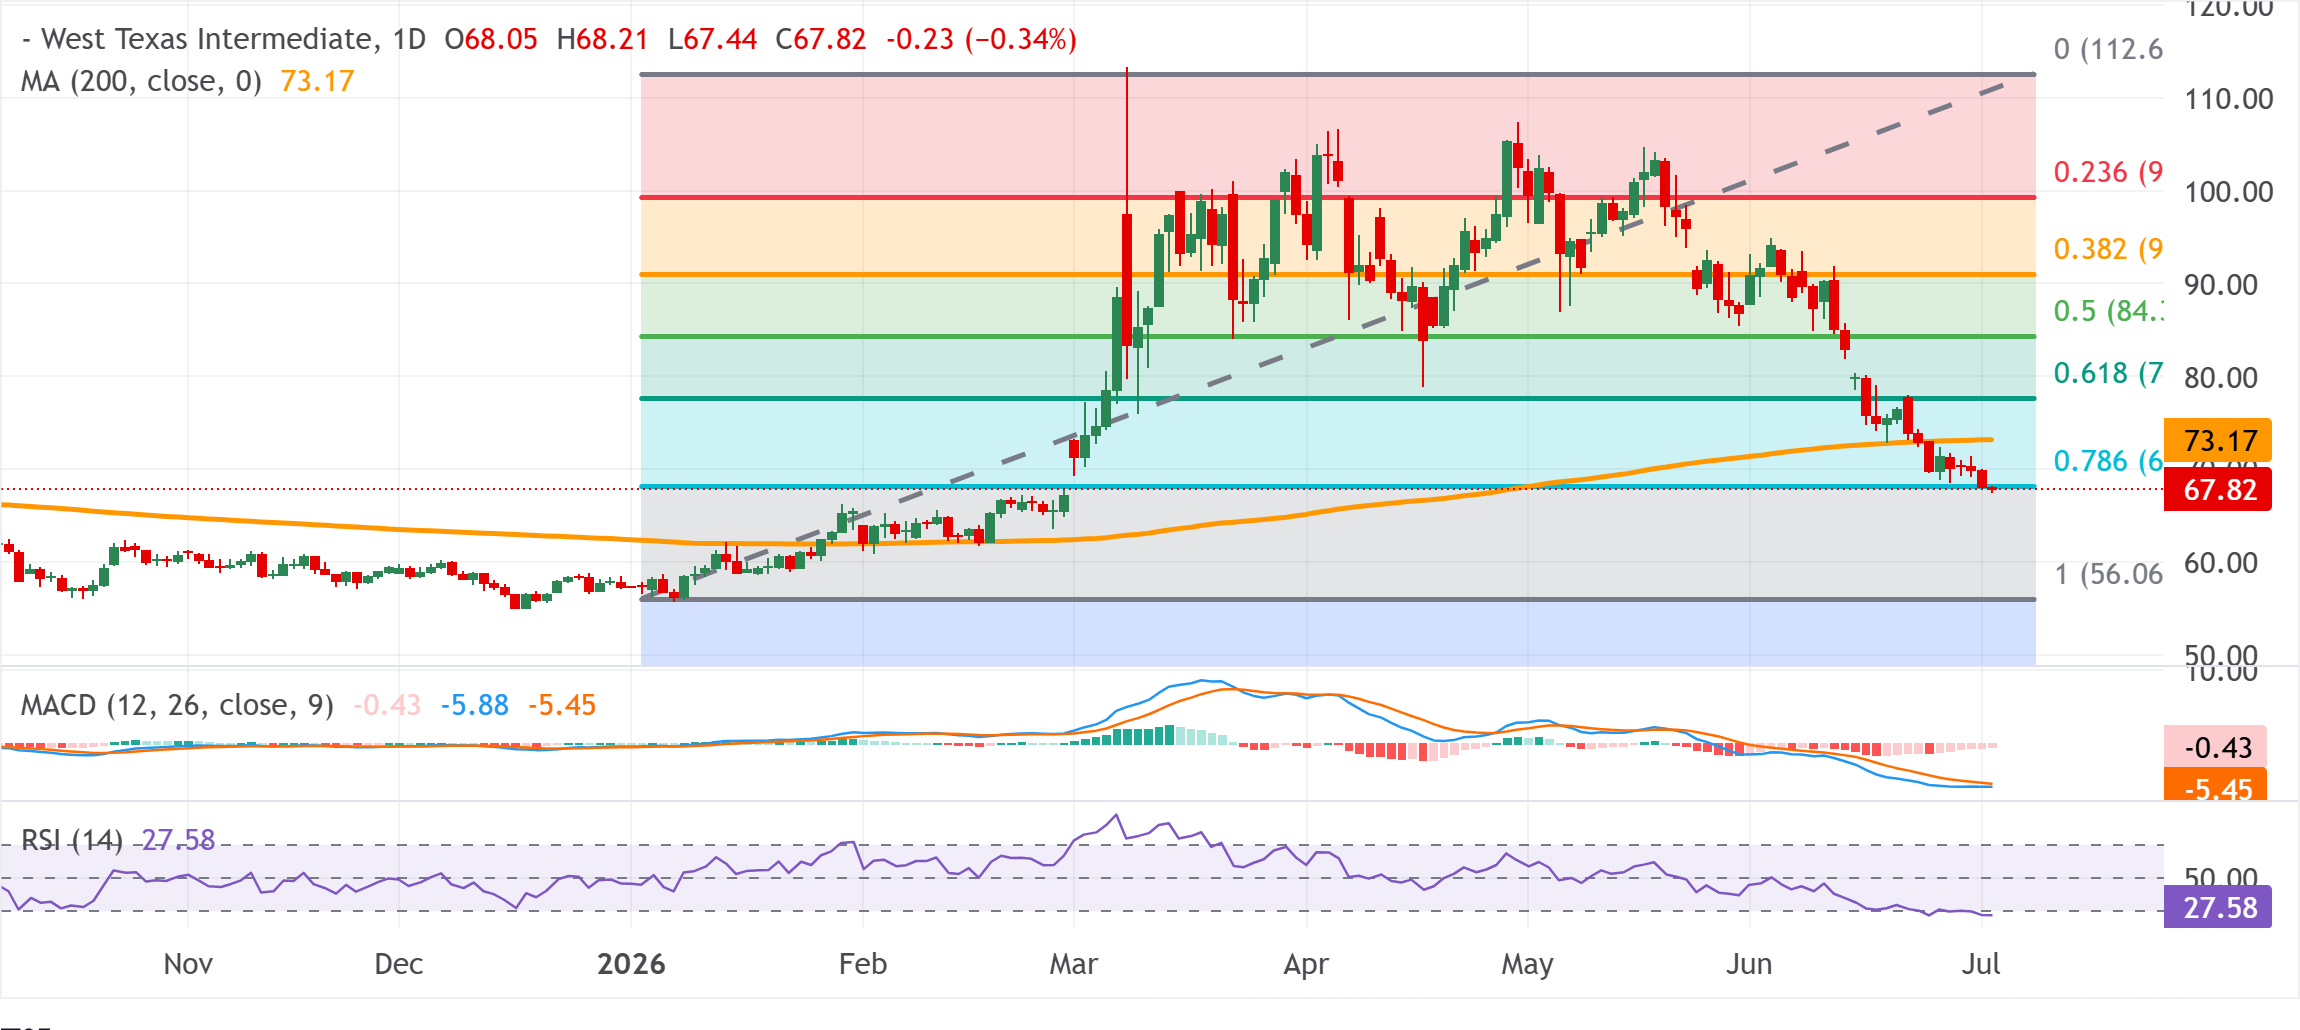Click the MACD value -5.88 in legend
This screenshot has height=1030, width=2300.
click(x=475, y=705)
